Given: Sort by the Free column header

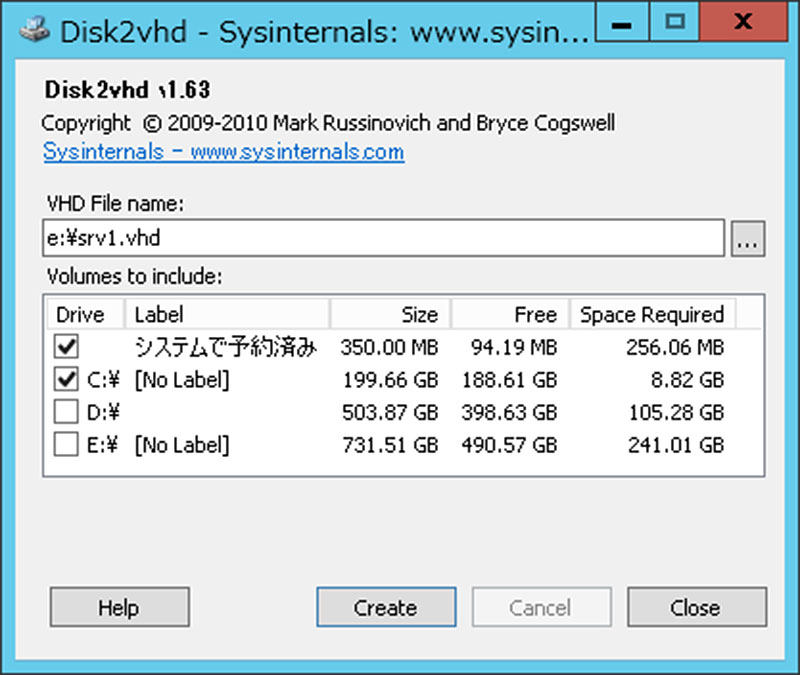Looking at the screenshot, I should click(510, 314).
